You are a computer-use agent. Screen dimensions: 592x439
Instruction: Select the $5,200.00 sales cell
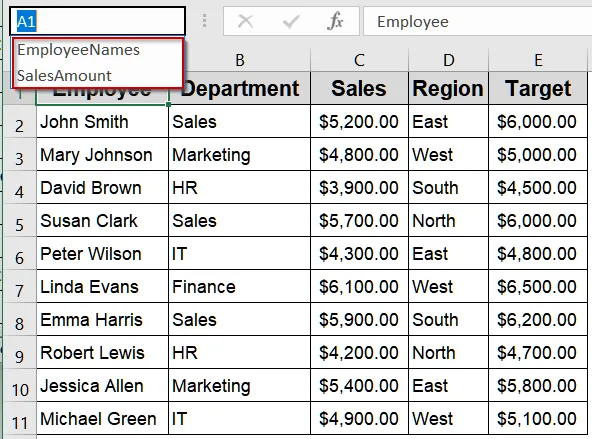pos(359,122)
